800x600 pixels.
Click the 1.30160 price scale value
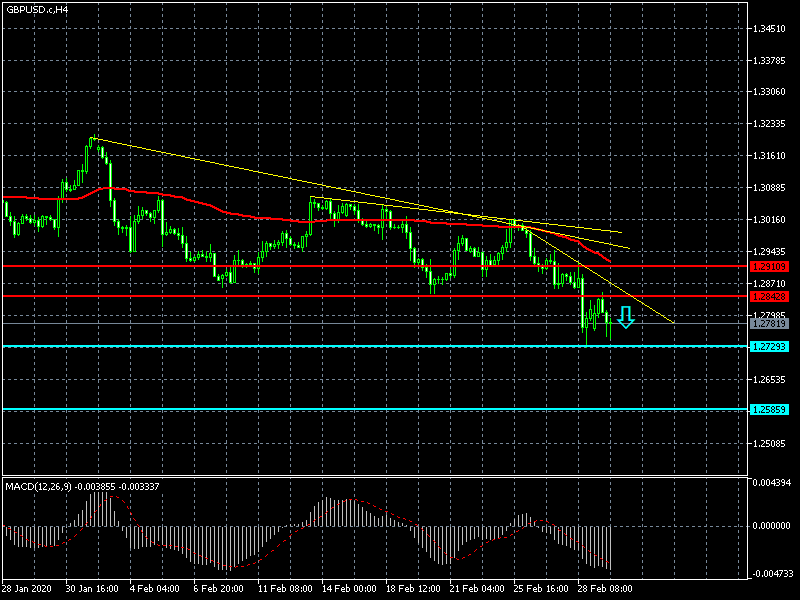(x=769, y=220)
